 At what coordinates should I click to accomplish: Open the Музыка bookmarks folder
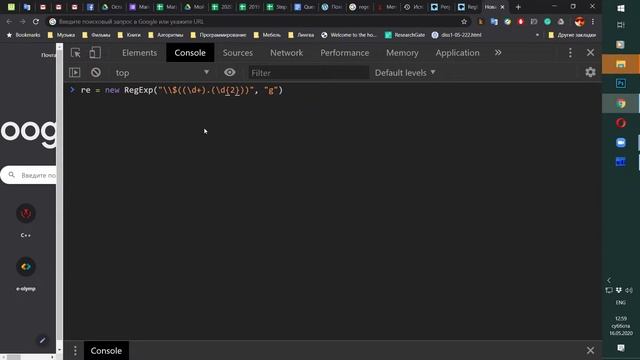(x=61, y=35)
